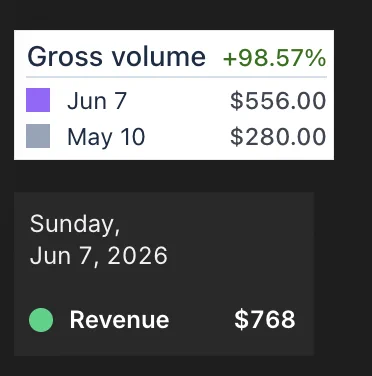Click the word Gross in the header
The image size is (372, 376).
click(65, 56)
